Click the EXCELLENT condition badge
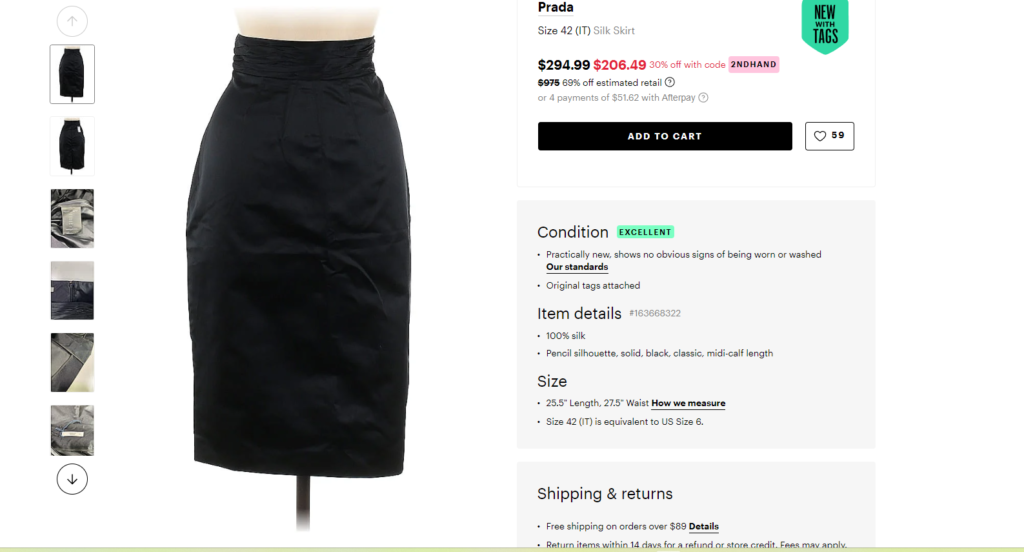This screenshot has height=552, width=1024. pos(645,232)
